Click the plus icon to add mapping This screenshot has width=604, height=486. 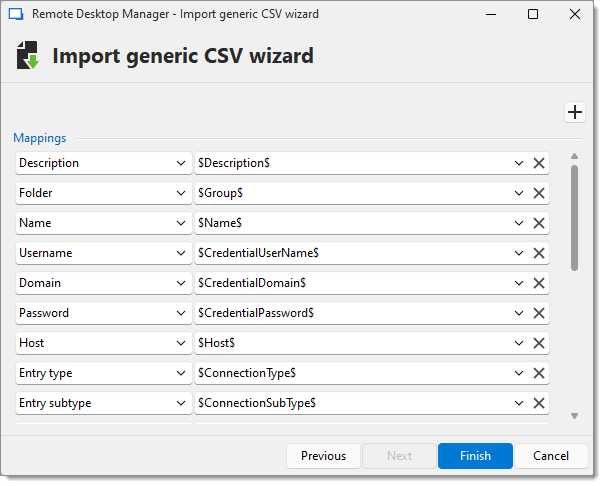coord(575,112)
